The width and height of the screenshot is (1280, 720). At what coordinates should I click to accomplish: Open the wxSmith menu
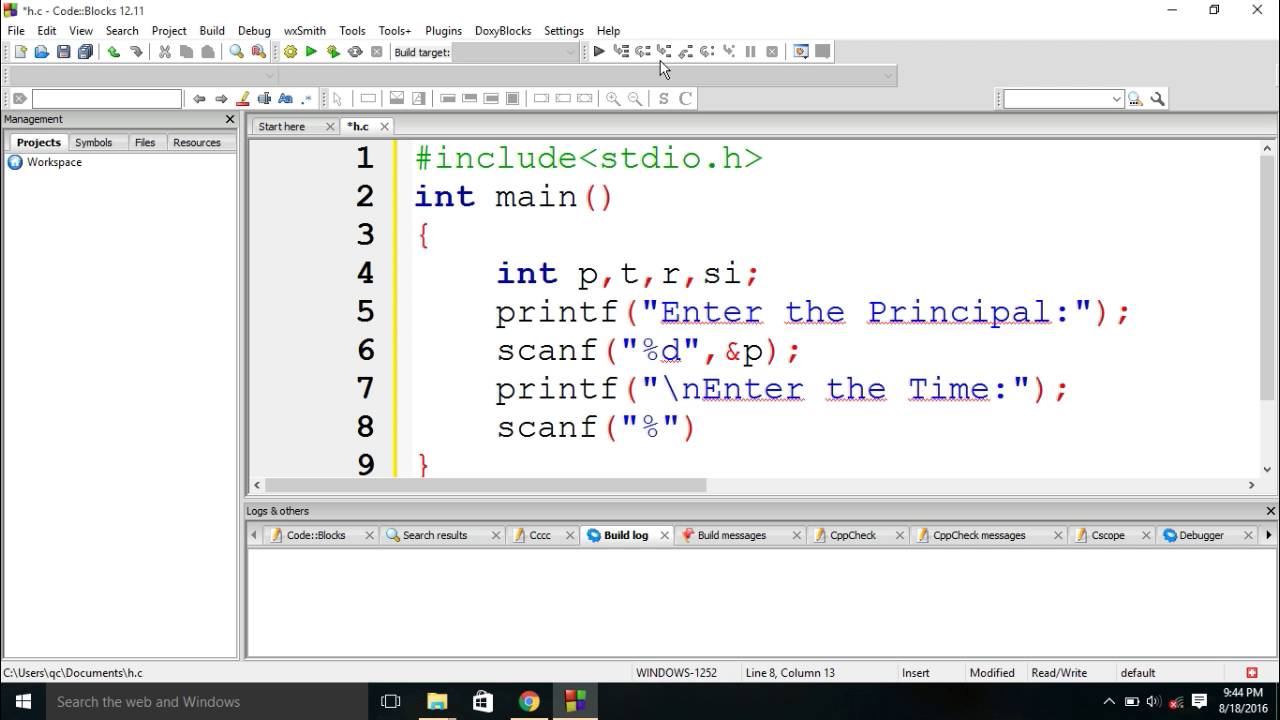(x=305, y=31)
